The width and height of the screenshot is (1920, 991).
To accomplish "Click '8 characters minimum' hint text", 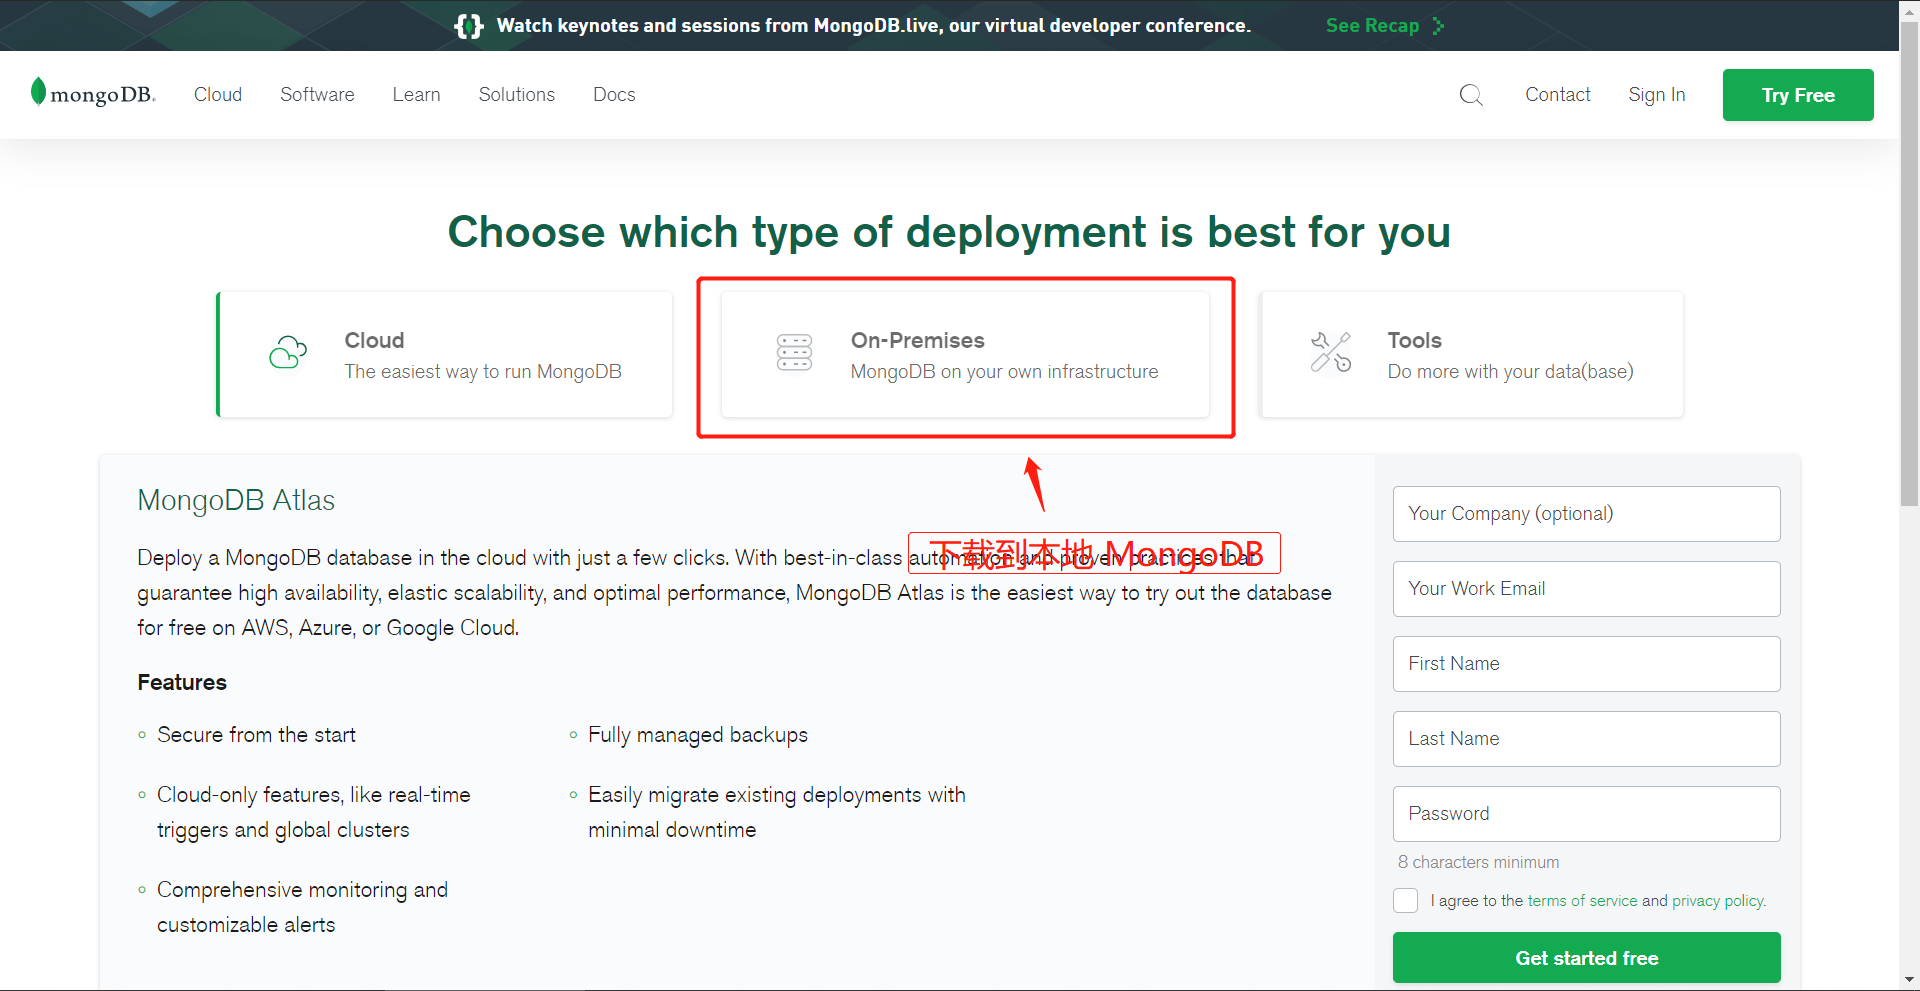I will tap(1478, 862).
